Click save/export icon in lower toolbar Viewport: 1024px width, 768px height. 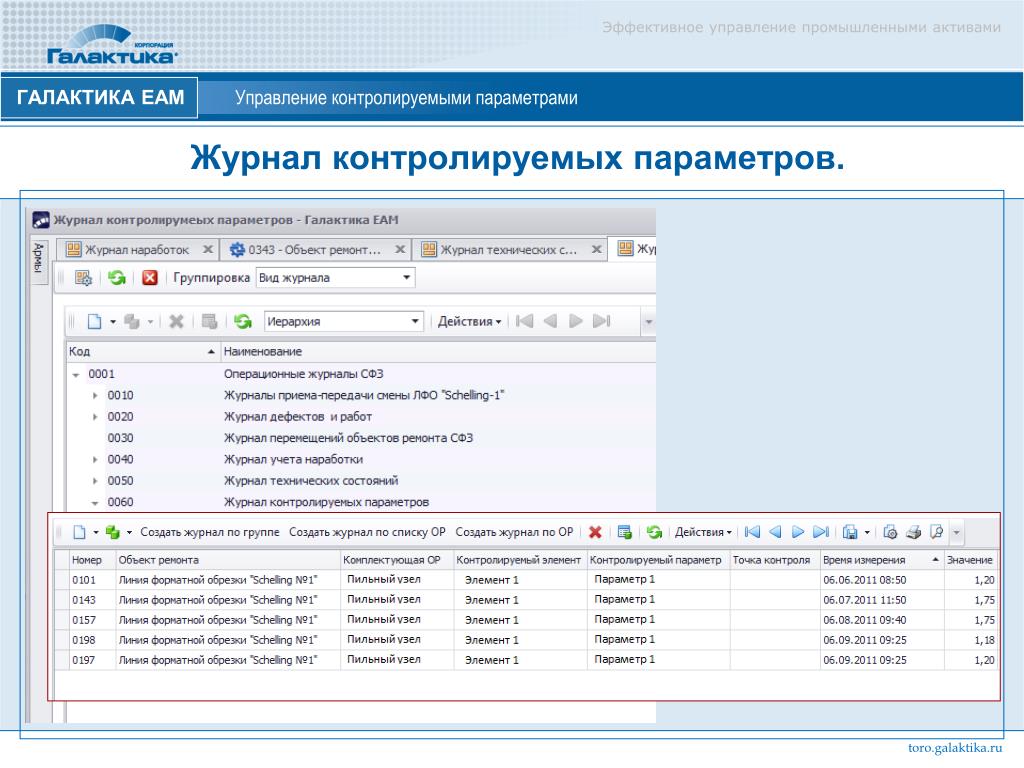tap(850, 532)
